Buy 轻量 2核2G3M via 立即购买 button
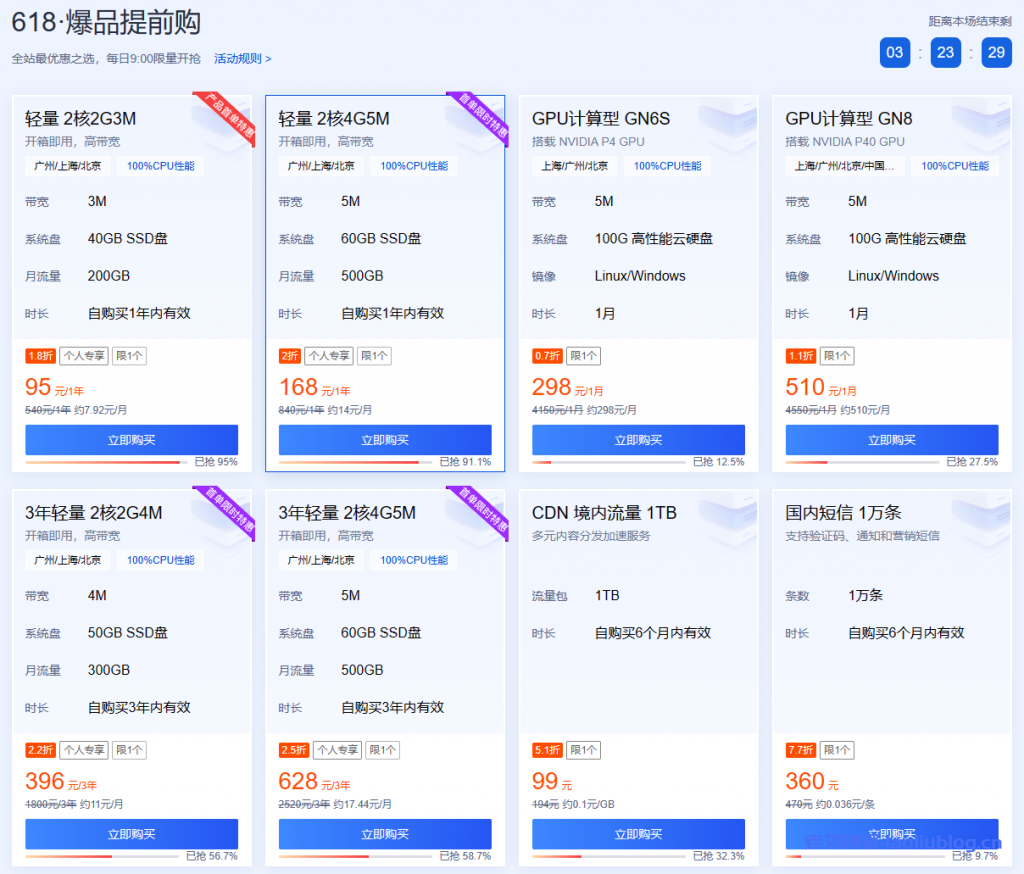The height and width of the screenshot is (874, 1024). tap(131, 439)
